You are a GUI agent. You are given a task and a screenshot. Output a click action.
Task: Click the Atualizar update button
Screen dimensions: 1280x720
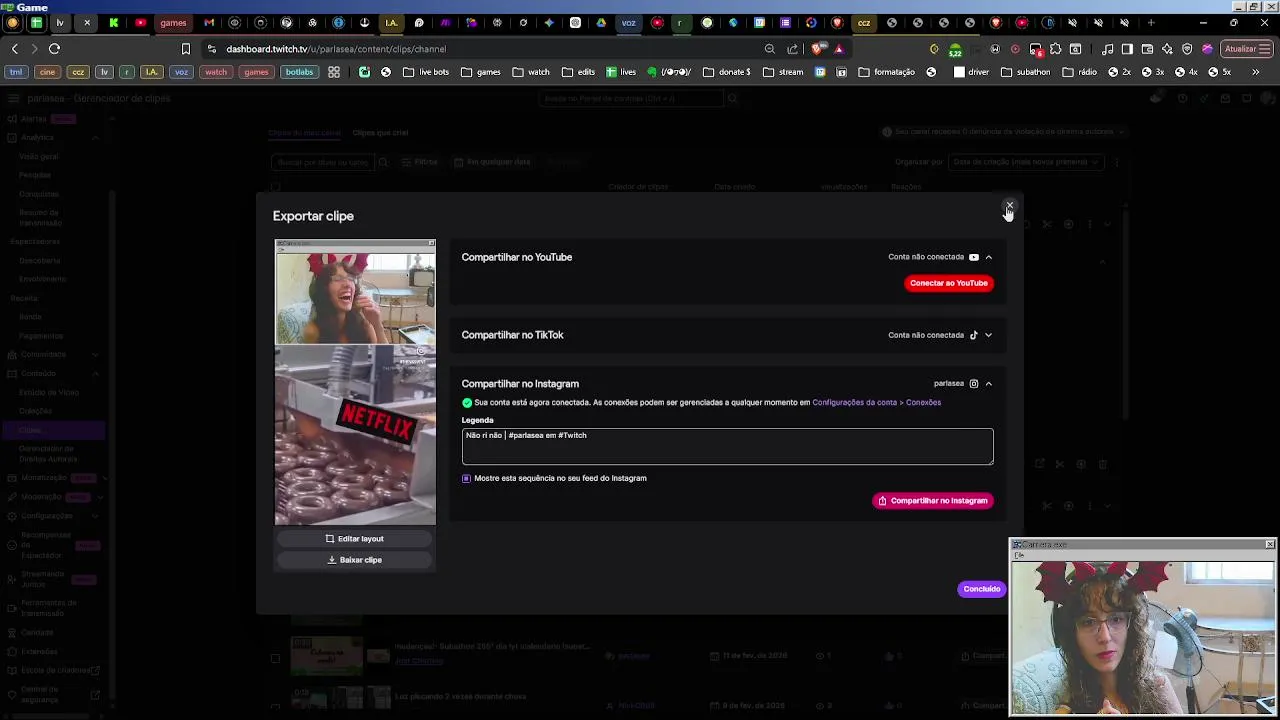point(1246,48)
